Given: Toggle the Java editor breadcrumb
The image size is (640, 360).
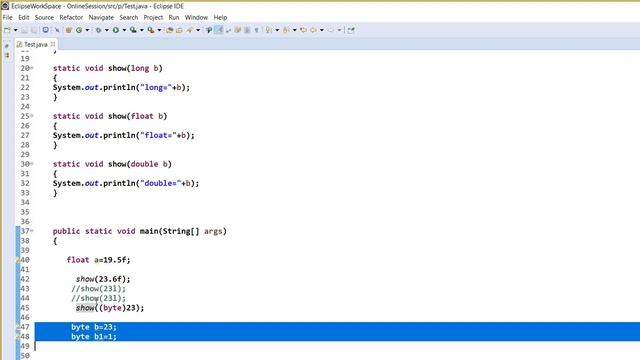Looking at the screenshot, I should pyautogui.click(x=209, y=30).
